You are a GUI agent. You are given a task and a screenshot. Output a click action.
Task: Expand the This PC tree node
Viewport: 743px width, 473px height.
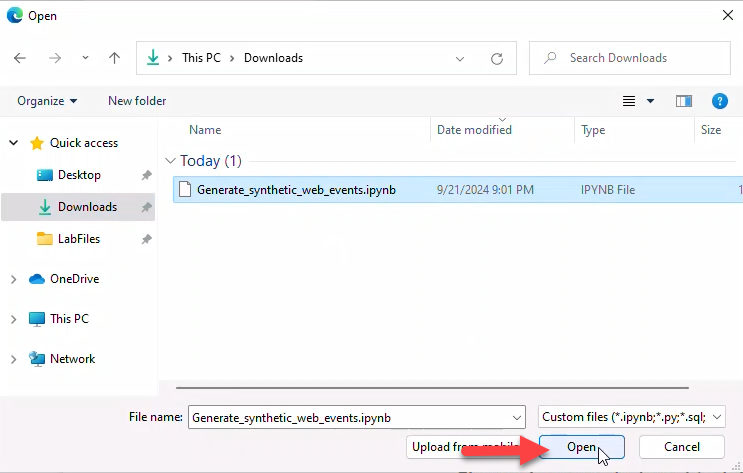tap(13, 319)
